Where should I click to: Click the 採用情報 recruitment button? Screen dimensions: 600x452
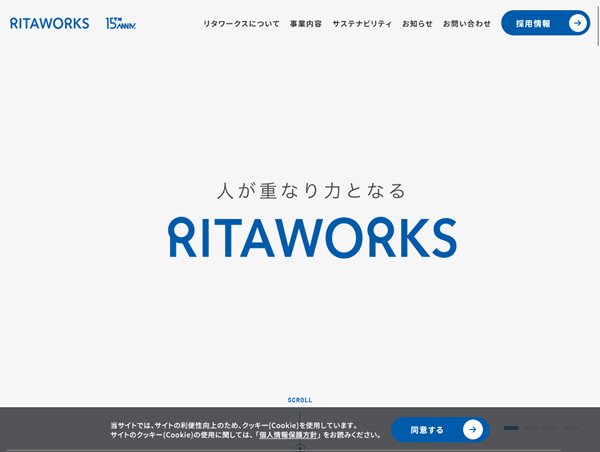tap(545, 23)
